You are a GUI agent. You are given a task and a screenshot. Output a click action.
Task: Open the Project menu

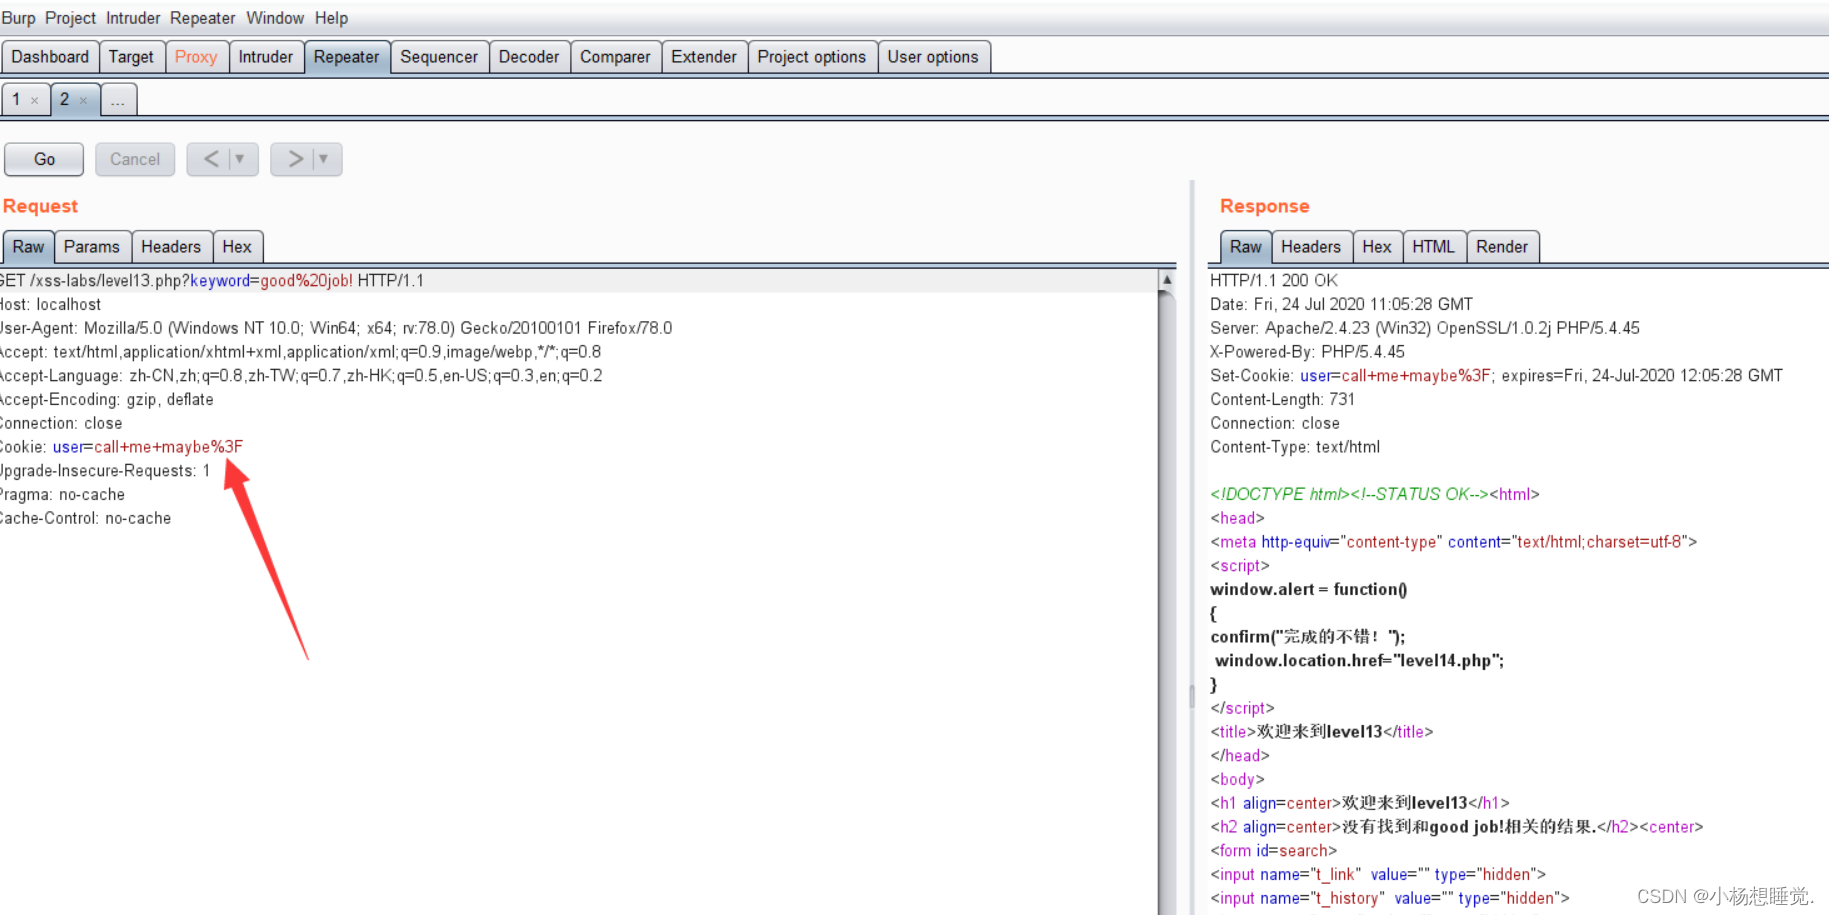pyautogui.click(x=70, y=18)
